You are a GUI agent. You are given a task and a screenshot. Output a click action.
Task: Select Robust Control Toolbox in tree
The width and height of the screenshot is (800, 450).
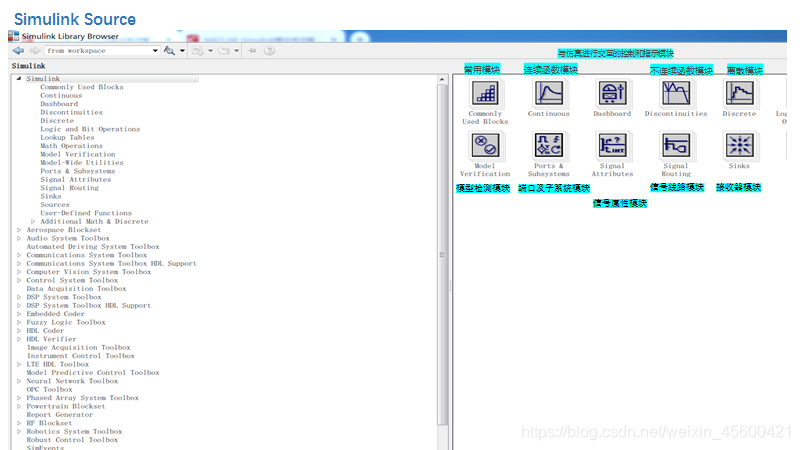[x=72, y=440]
